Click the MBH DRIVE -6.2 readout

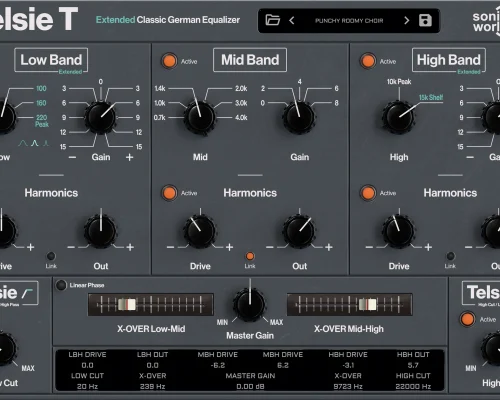[218, 360]
